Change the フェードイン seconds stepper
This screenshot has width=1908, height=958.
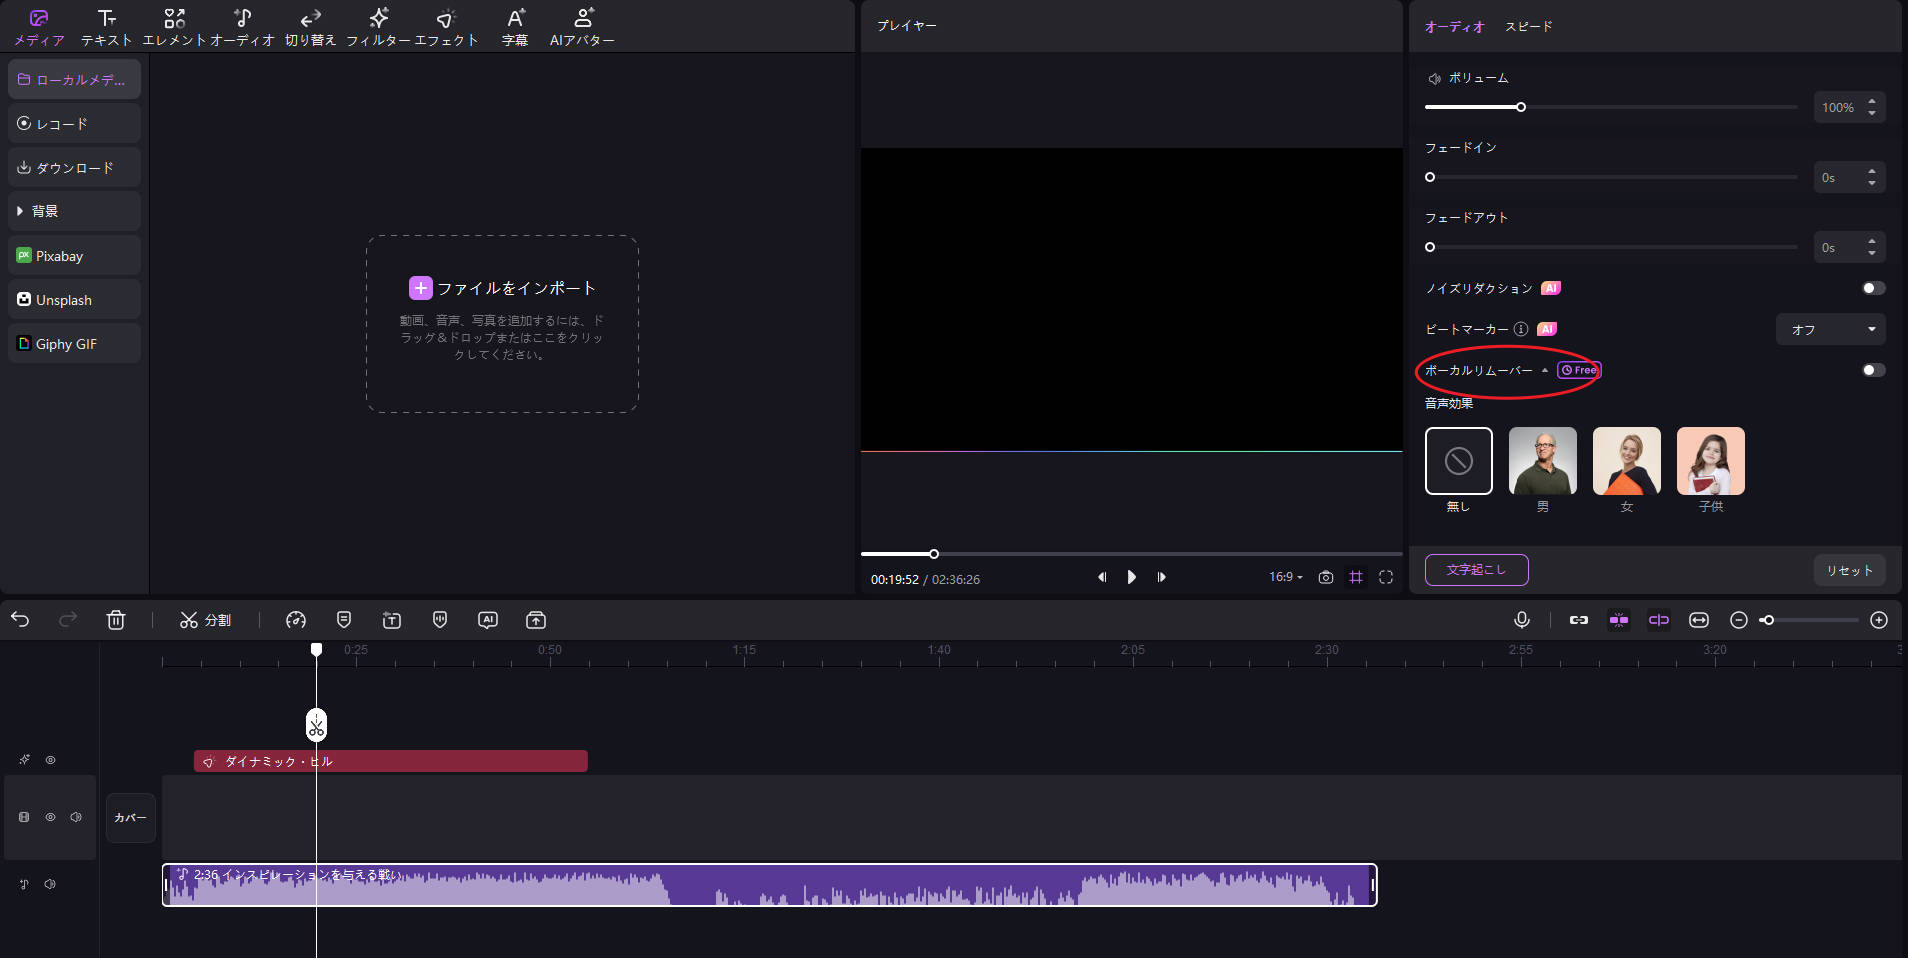coord(1872,177)
